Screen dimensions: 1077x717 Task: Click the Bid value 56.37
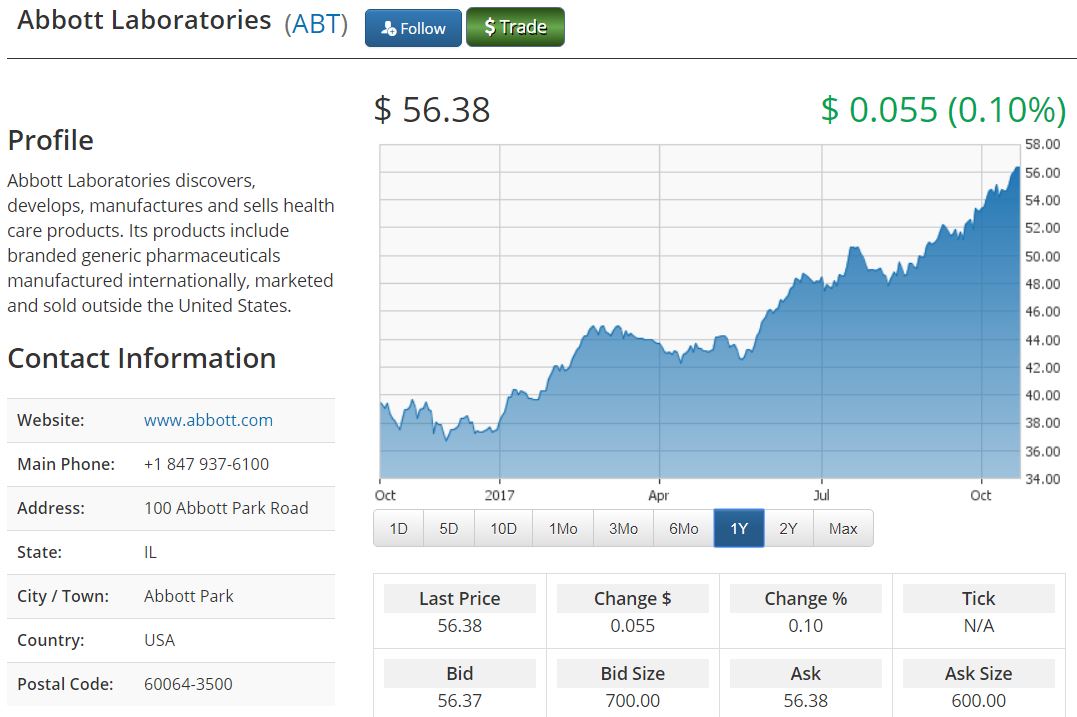point(460,701)
